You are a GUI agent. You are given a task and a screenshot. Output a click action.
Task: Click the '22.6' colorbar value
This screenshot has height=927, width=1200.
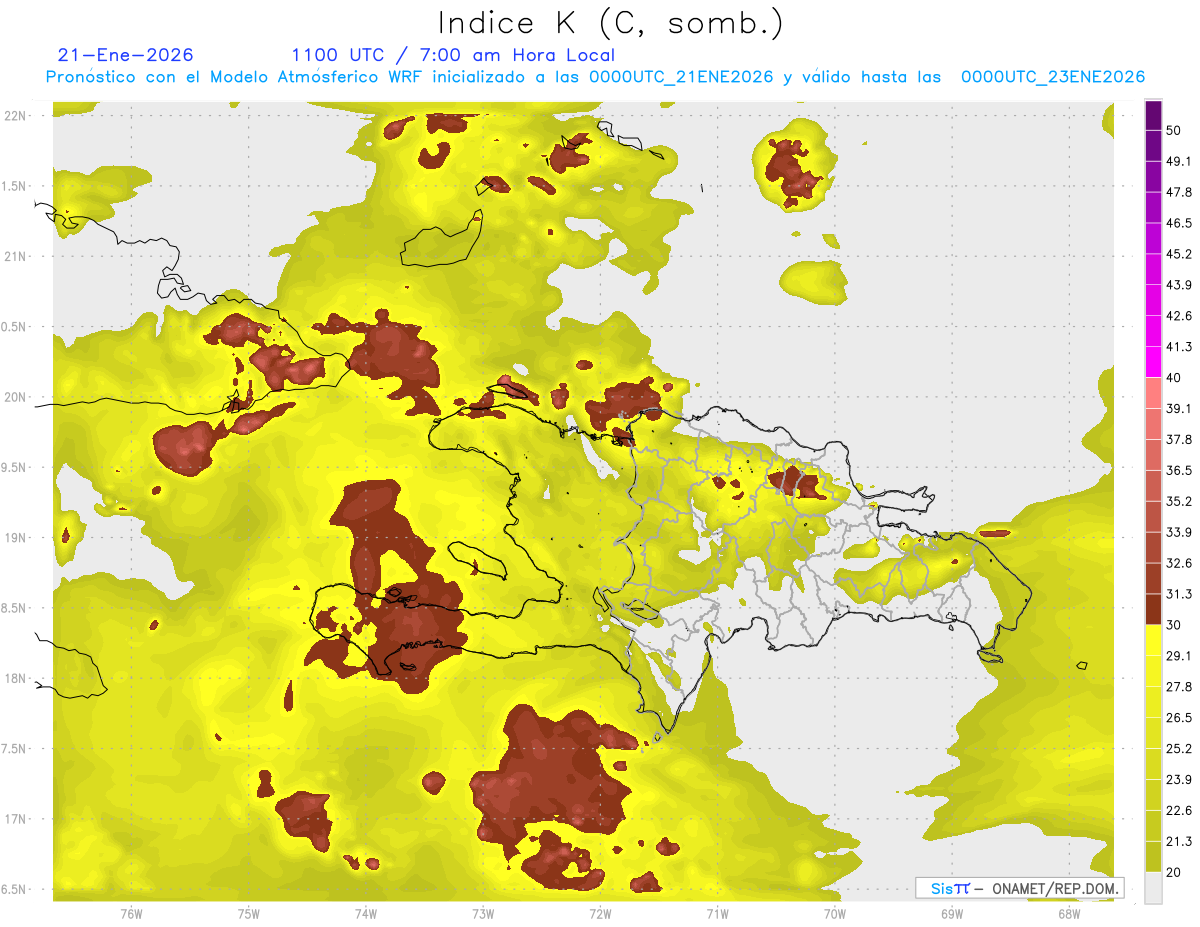(x=1179, y=811)
